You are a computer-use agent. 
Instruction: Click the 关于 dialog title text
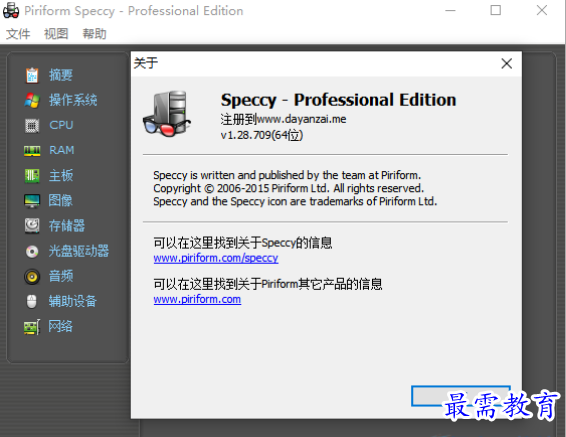pyautogui.click(x=146, y=63)
